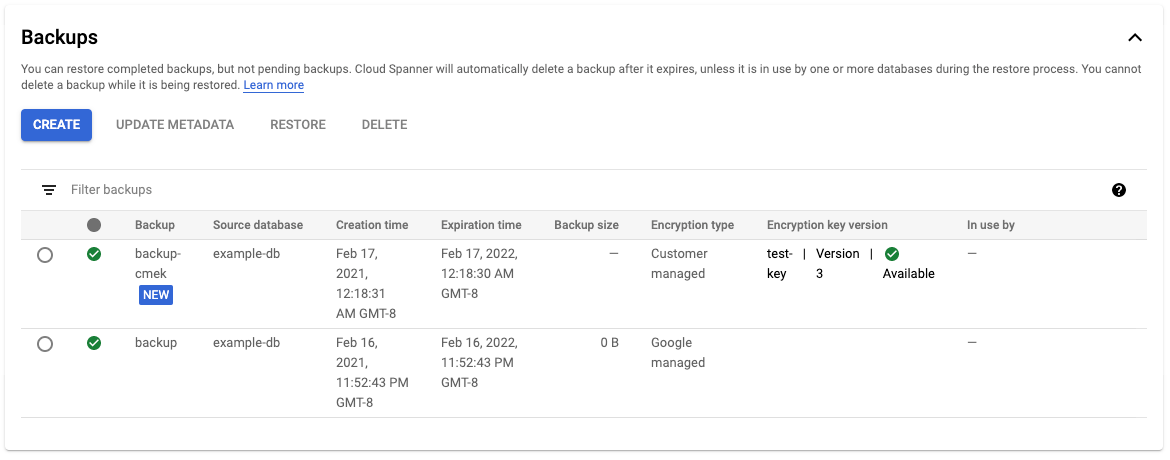Open the help question mark icon
The width and height of the screenshot is (1170, 460).
pos(1118,190)
